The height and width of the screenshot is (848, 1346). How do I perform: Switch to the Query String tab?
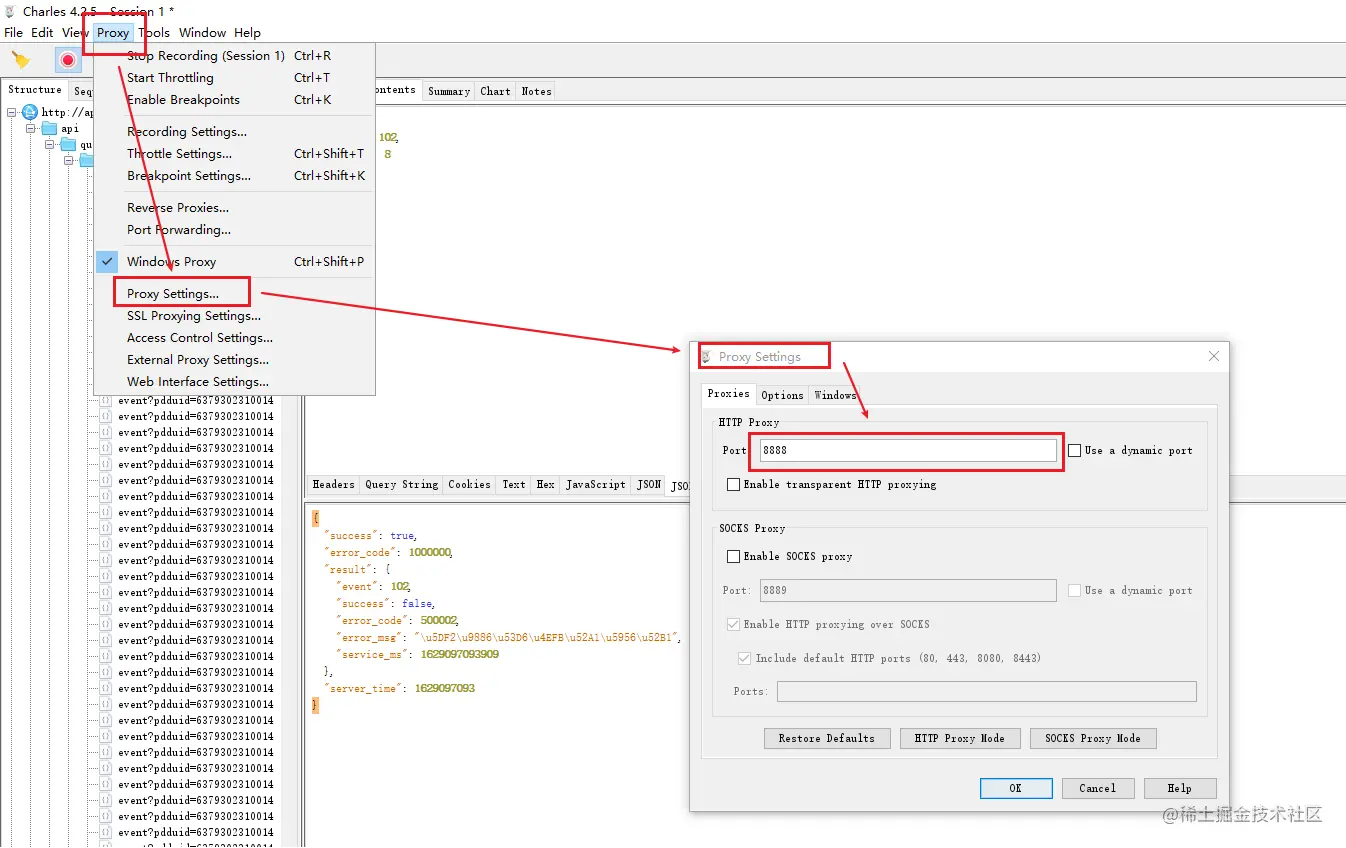point(401,484)
